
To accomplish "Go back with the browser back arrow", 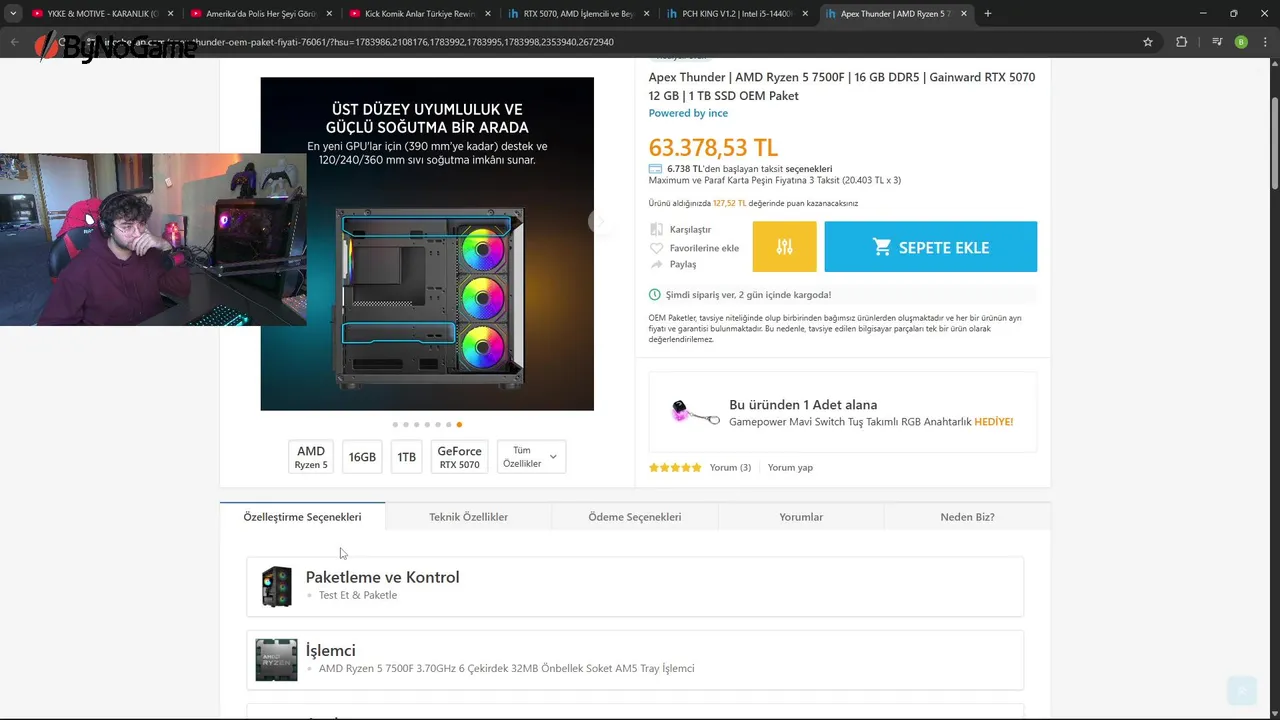I will click(x=14, y=42).
